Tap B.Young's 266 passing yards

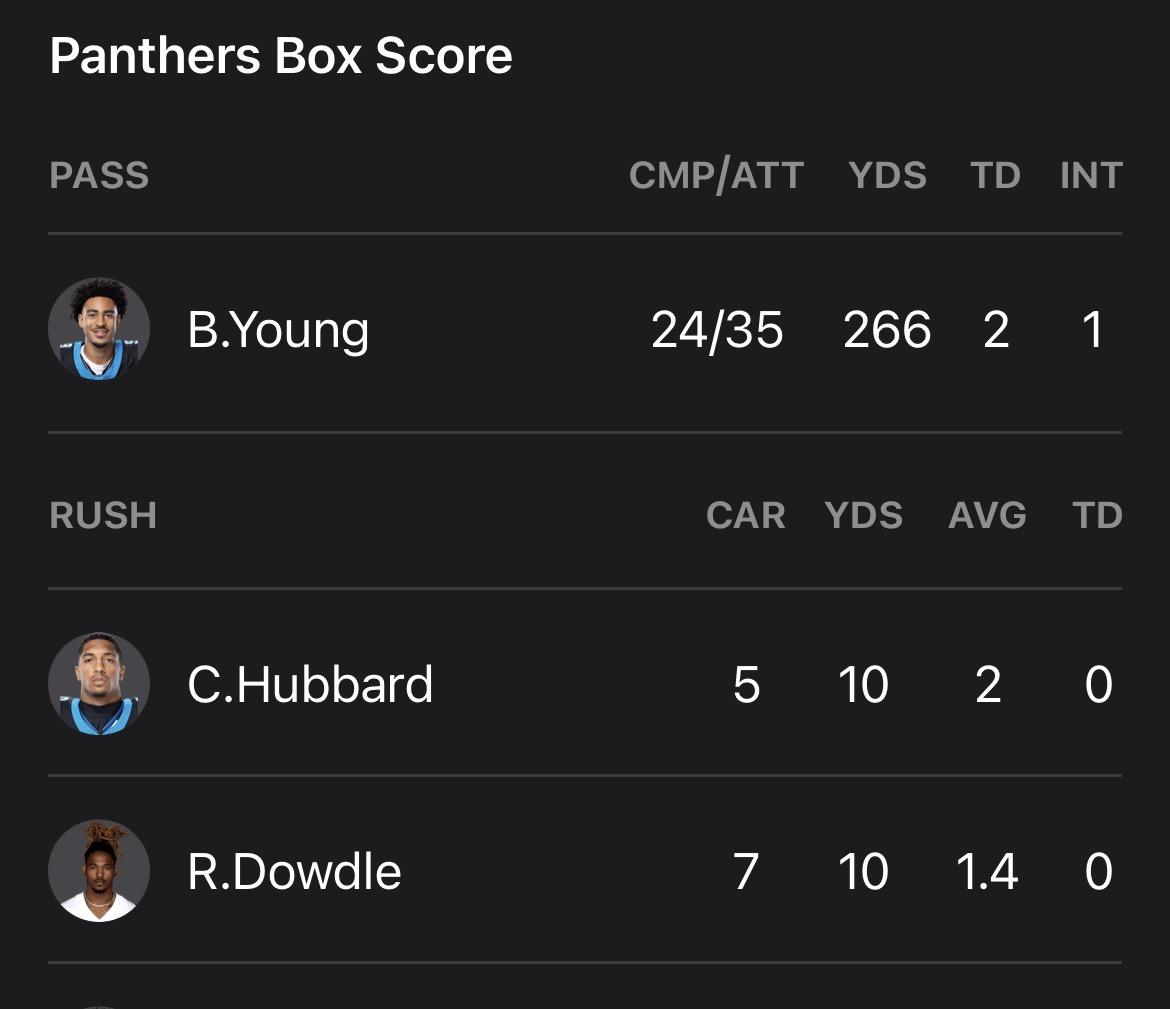tap(887, 330)
